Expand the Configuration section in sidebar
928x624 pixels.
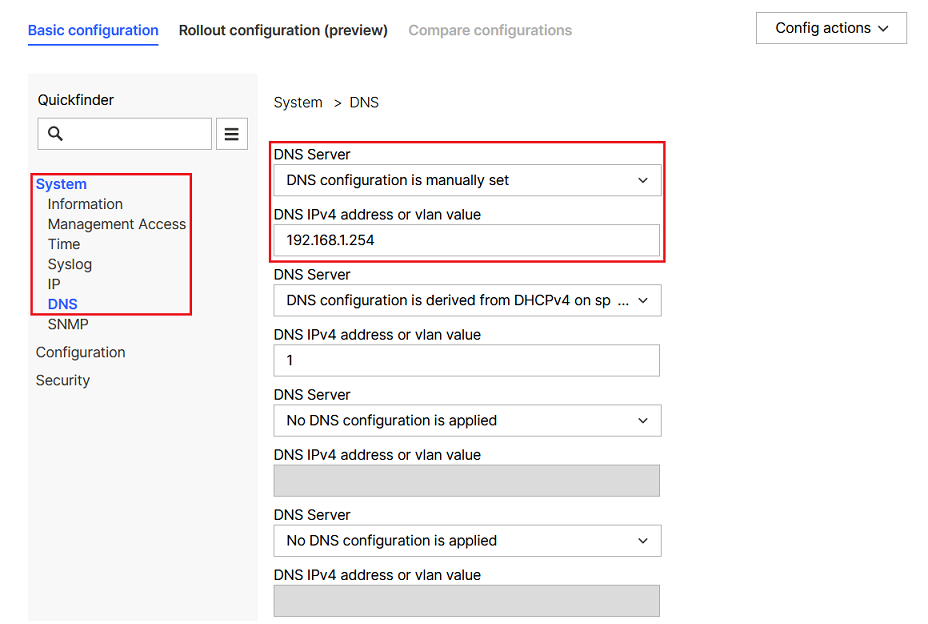pyautogui.click(x=81, y=352)
